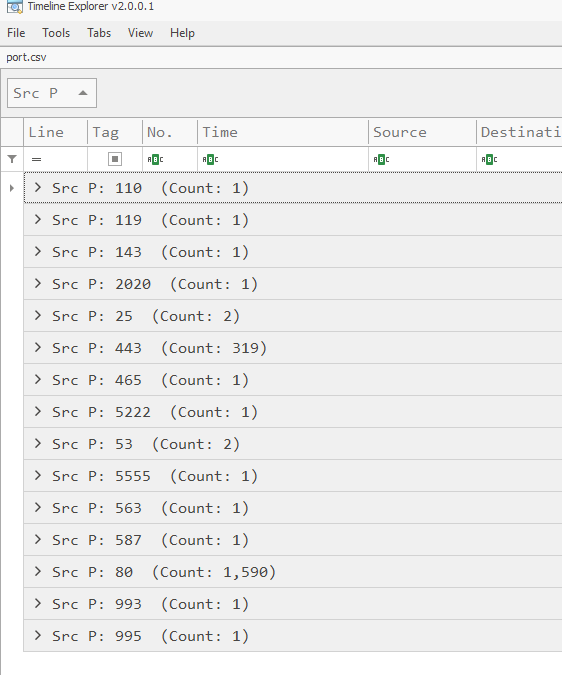Click the Src P group panel chip
This screenshot has width=562, height=675.
(x=52, y=93)
